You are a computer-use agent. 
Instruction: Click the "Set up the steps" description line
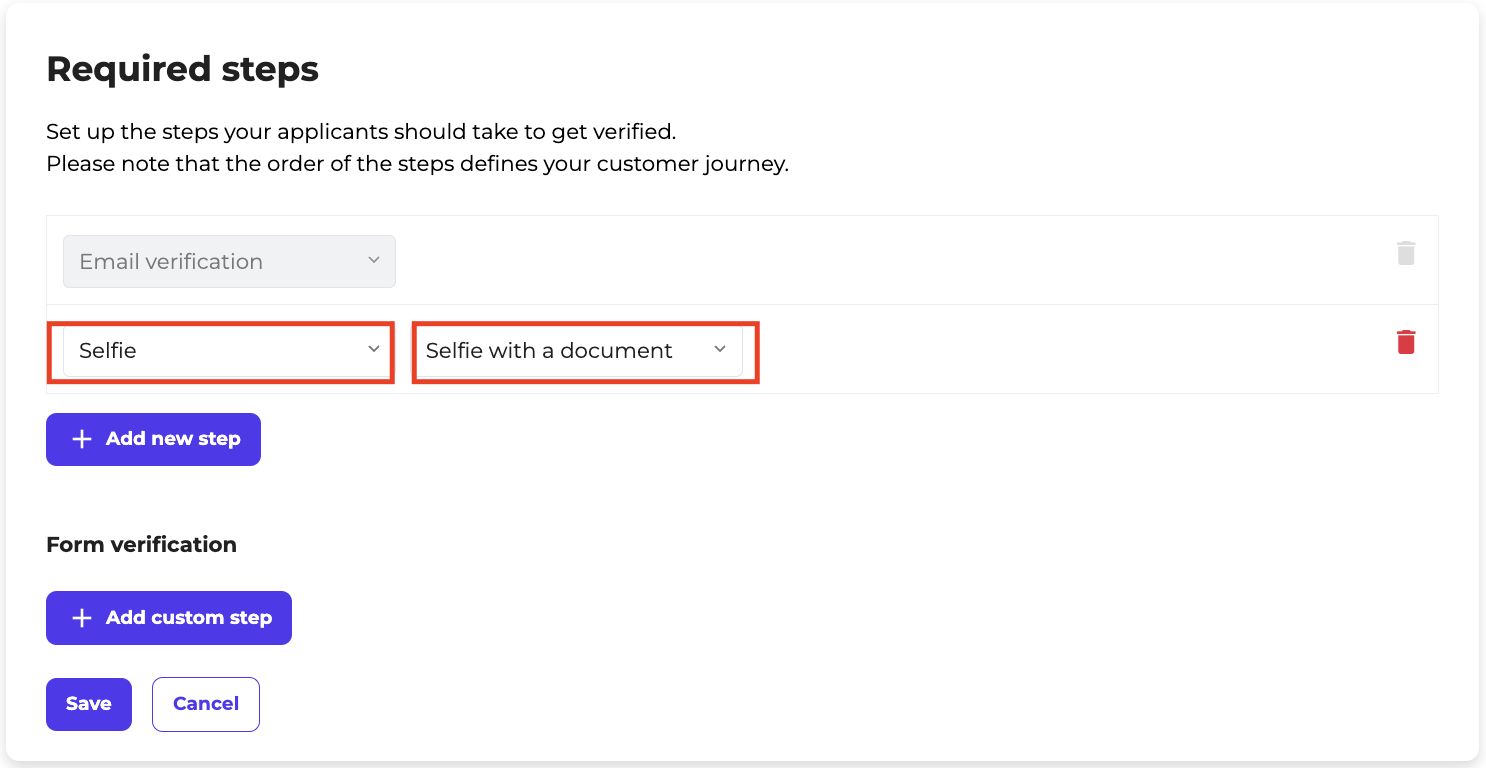click(x=361, y=131)
